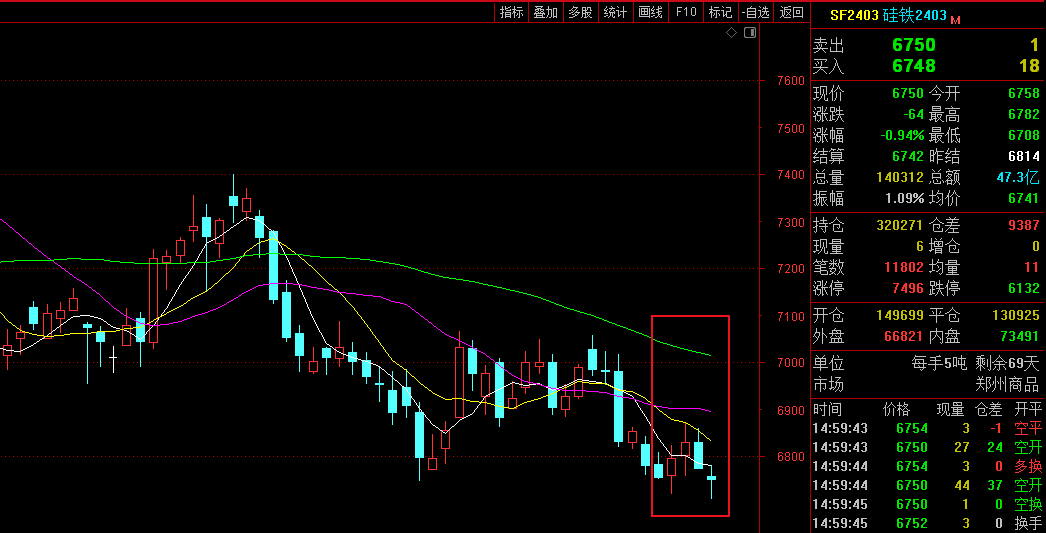
Task: Open the 统计 statistics tool
Action: point(615,12)
